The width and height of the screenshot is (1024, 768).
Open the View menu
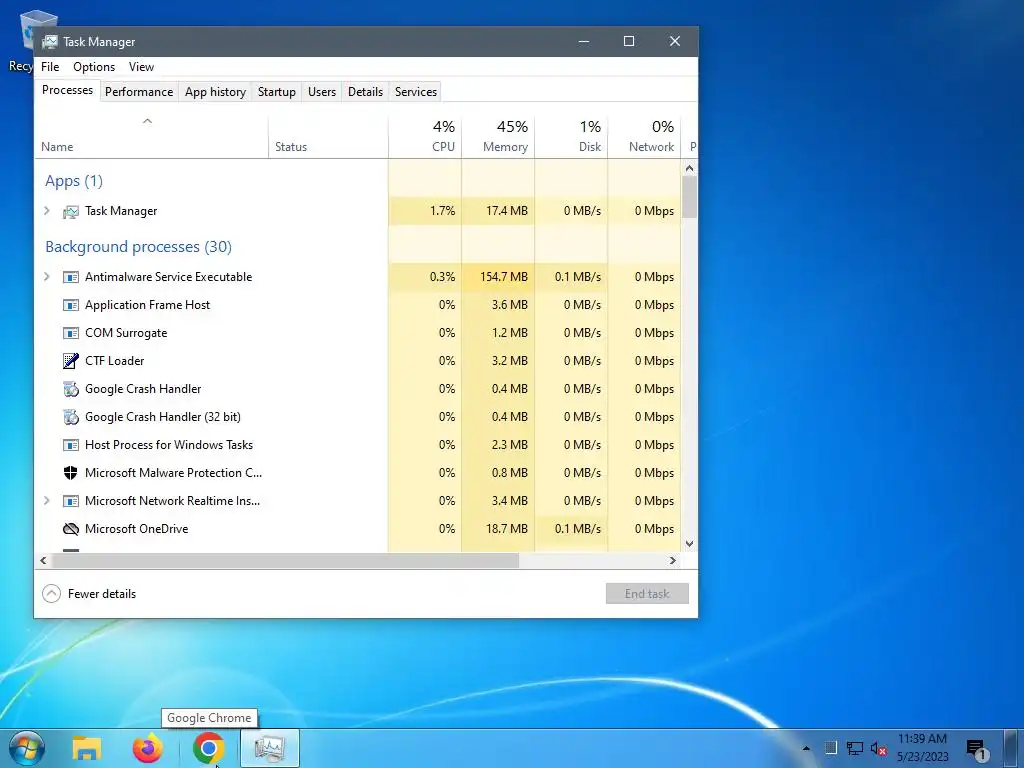click(x=141, y=67)
